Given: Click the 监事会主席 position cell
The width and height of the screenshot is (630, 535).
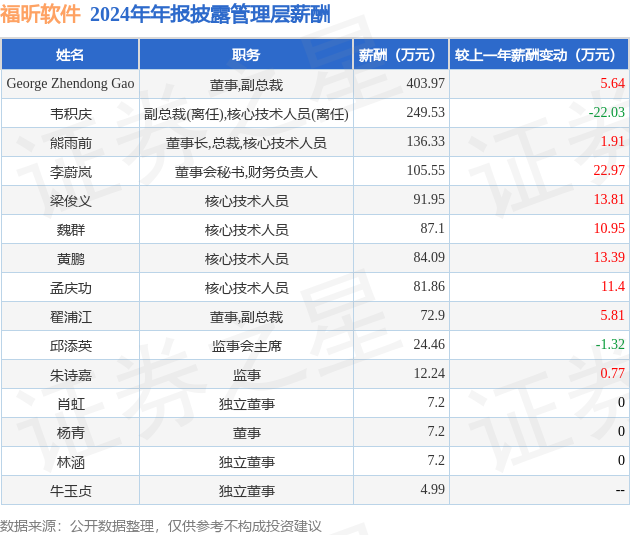Looking at the screenshot, I should pos(246,346).
